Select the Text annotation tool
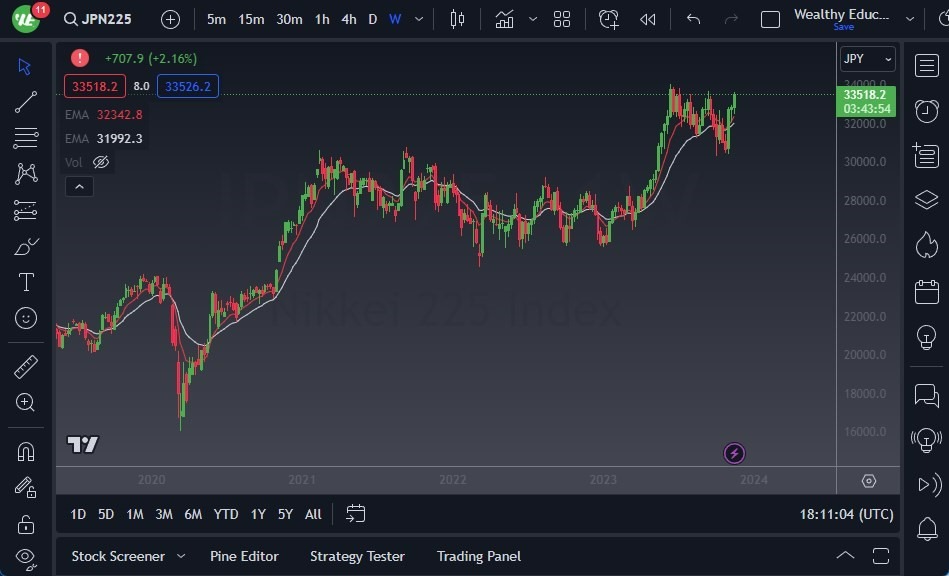This screenshot has height=576, width=949. point(26,282)
